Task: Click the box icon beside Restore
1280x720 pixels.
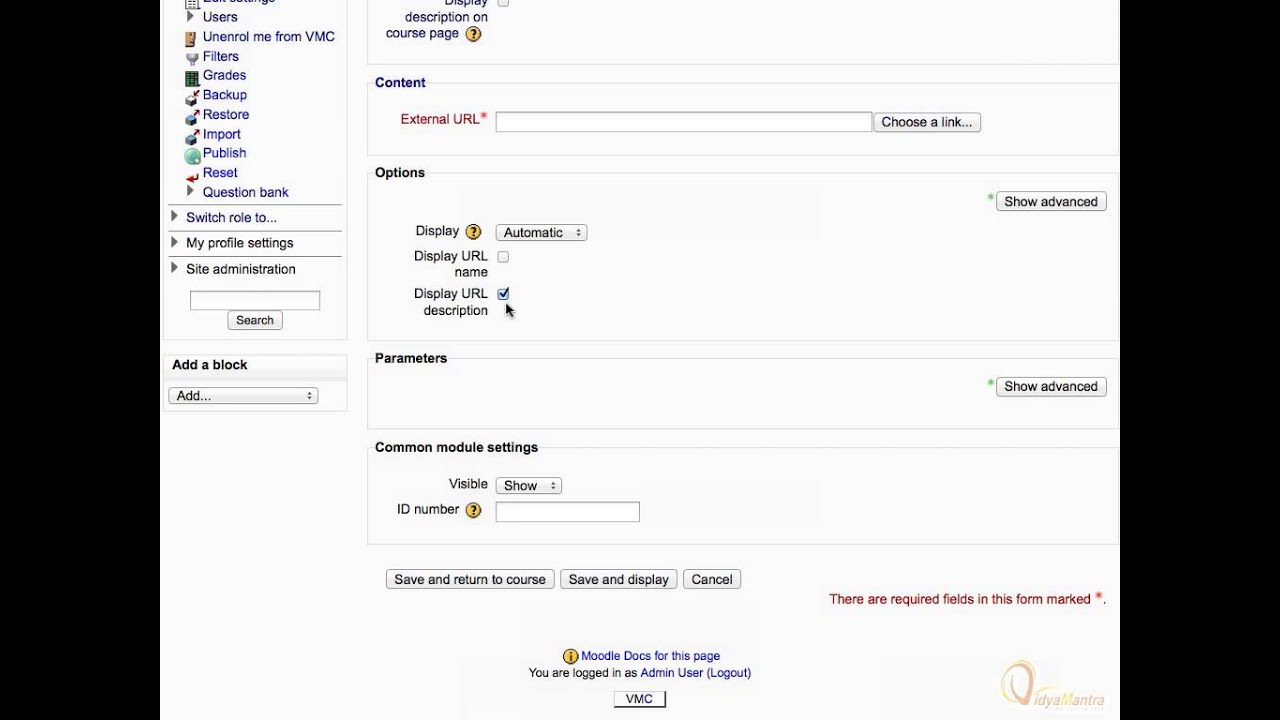Action: click(192, 116)
